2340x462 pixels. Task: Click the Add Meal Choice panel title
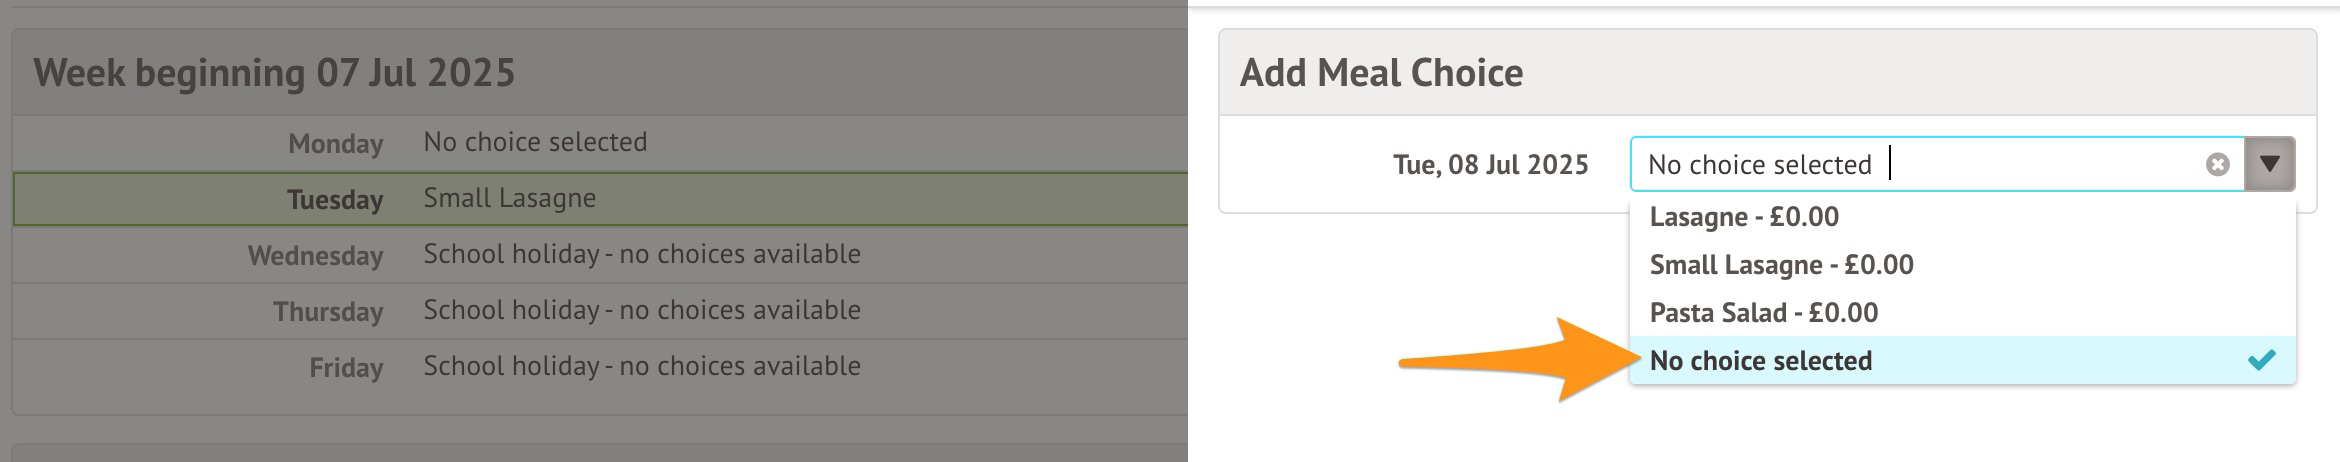(1381, 73)
